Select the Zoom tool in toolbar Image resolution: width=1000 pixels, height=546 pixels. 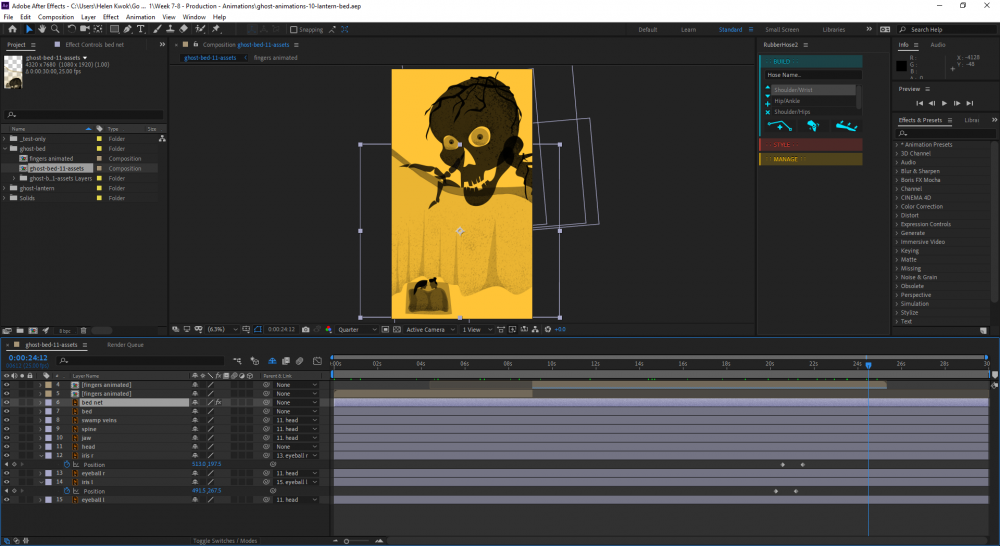click(55, 29)
